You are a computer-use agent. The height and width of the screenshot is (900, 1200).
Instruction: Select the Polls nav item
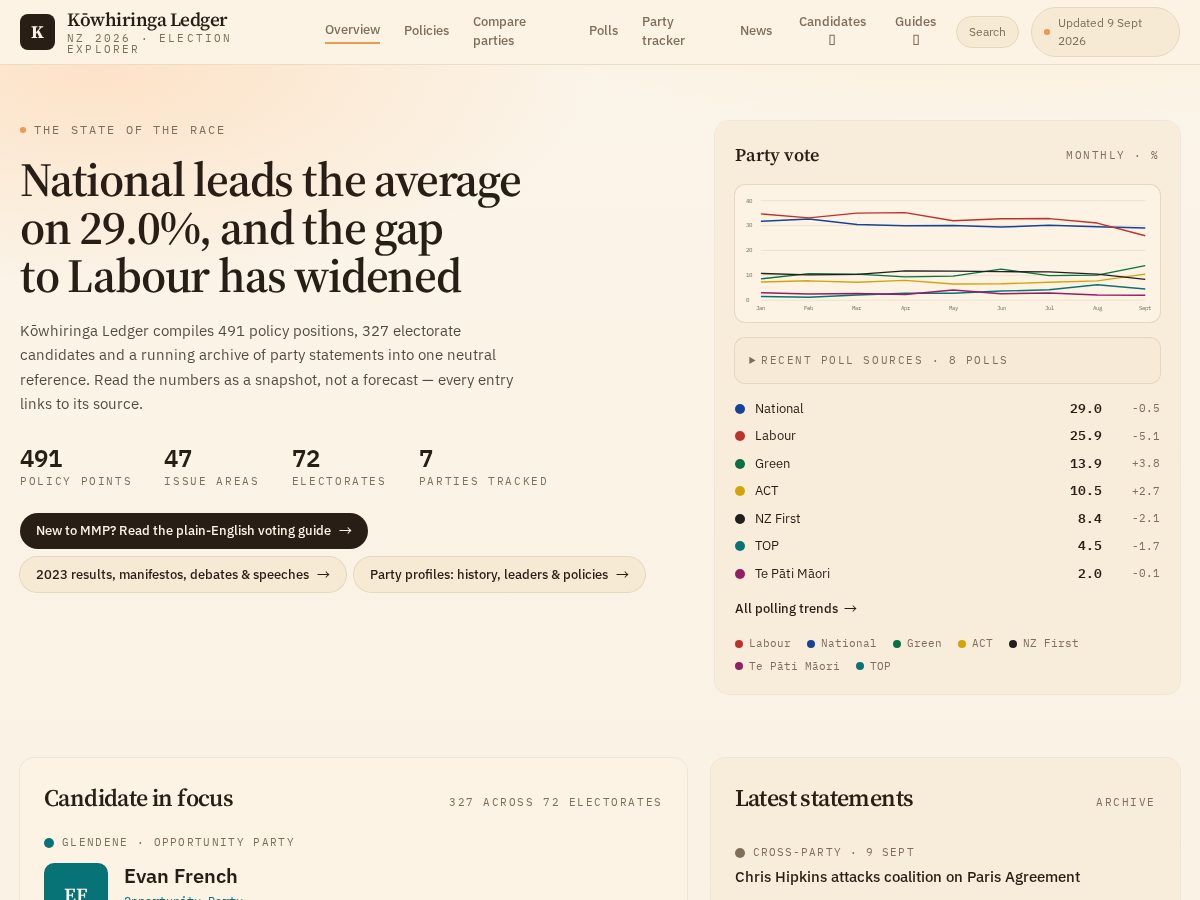coord(603,31)
